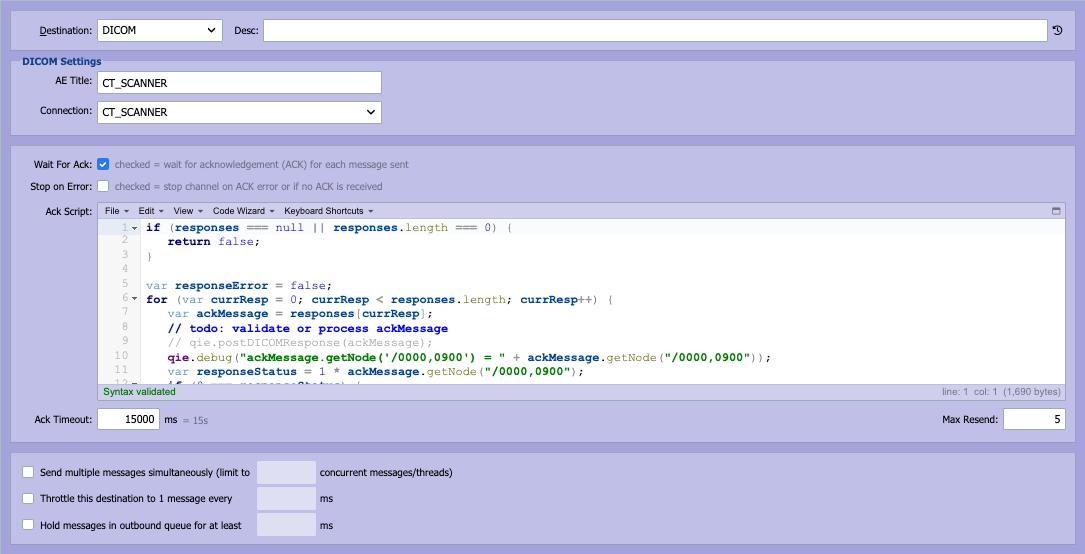Click the AE Title input field

239,83
